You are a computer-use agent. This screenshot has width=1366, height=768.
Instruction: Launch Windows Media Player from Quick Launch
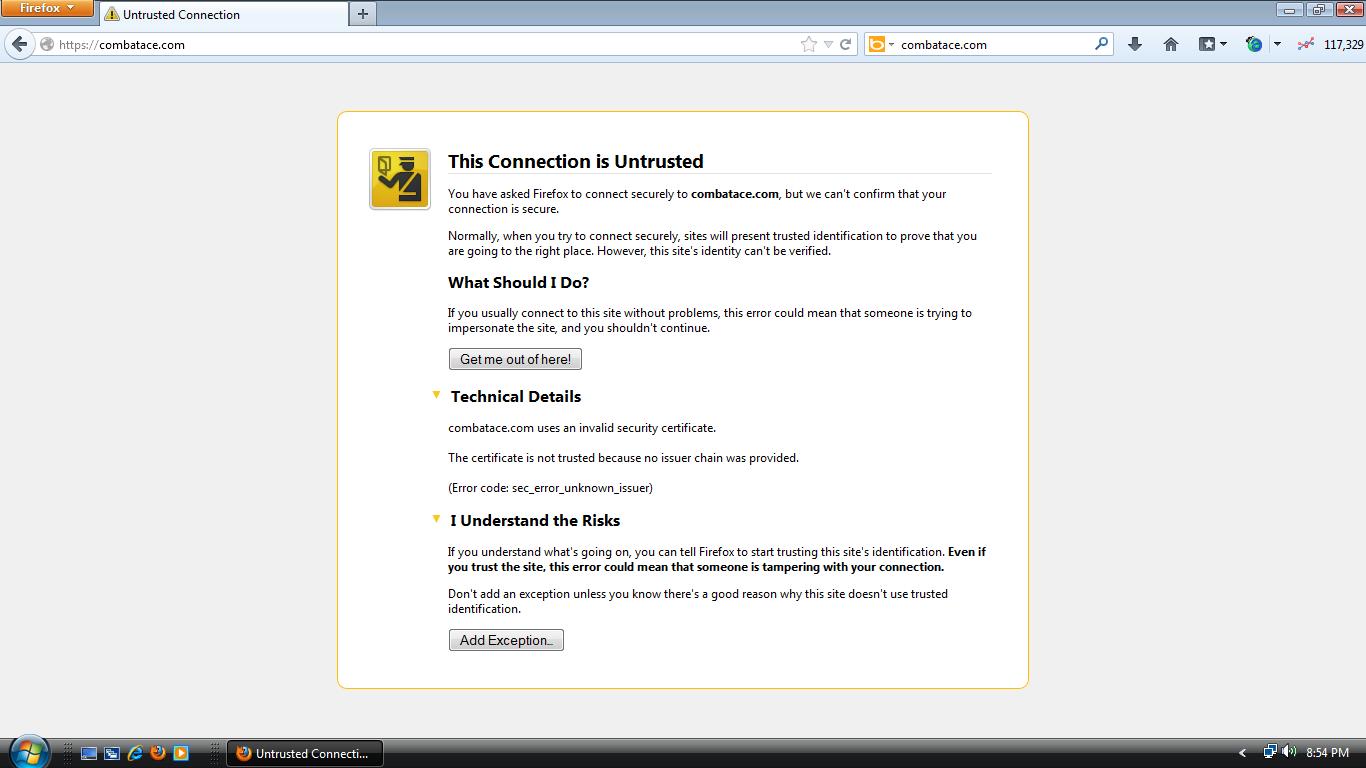pyautogui.click(x=181, y=753)
